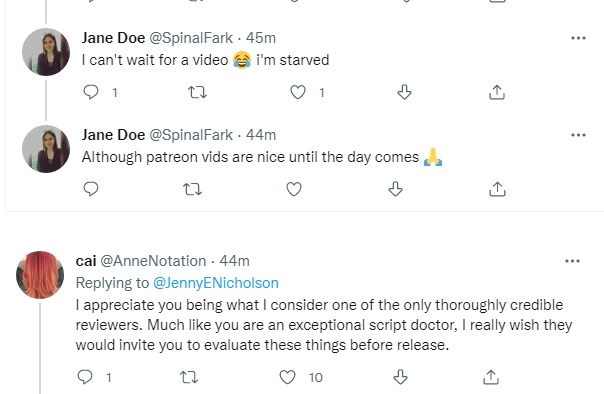Retweet cai's tweet
The height and width of the screenshot is (394, 604).
189,377
